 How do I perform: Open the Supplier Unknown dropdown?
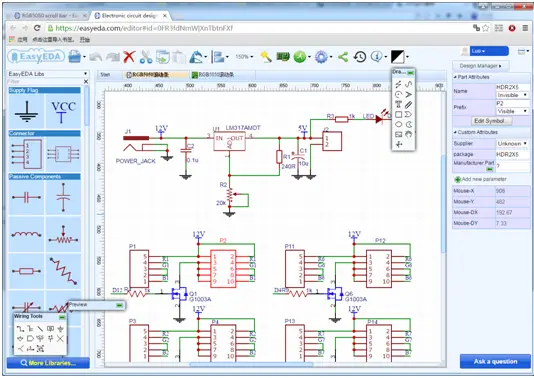tap(512, 144)
